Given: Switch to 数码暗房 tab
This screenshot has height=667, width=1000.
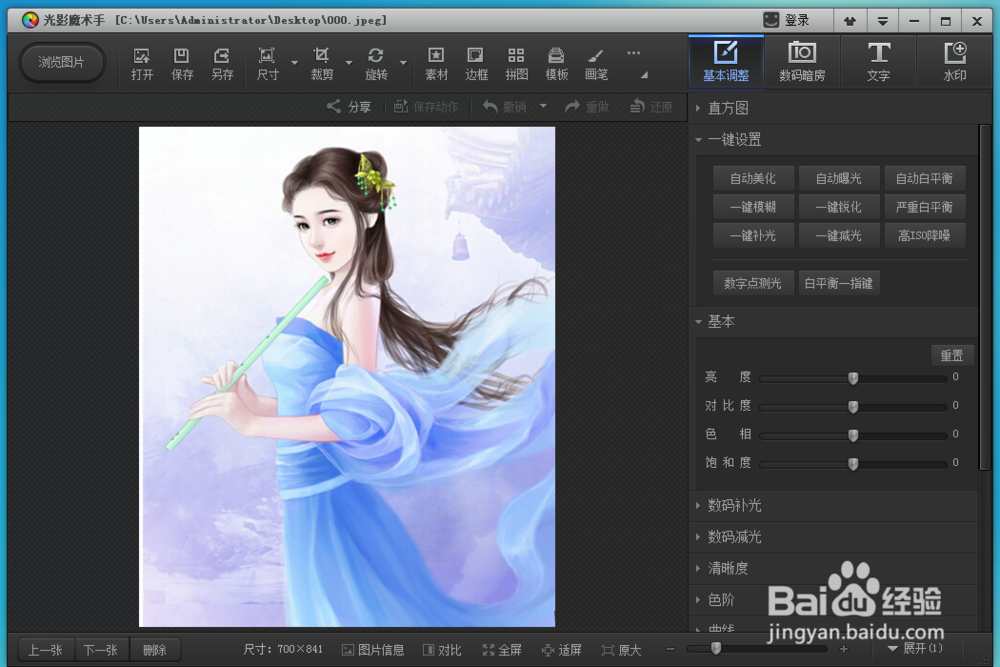Looking at the screenshot, I should pos(802,61).
